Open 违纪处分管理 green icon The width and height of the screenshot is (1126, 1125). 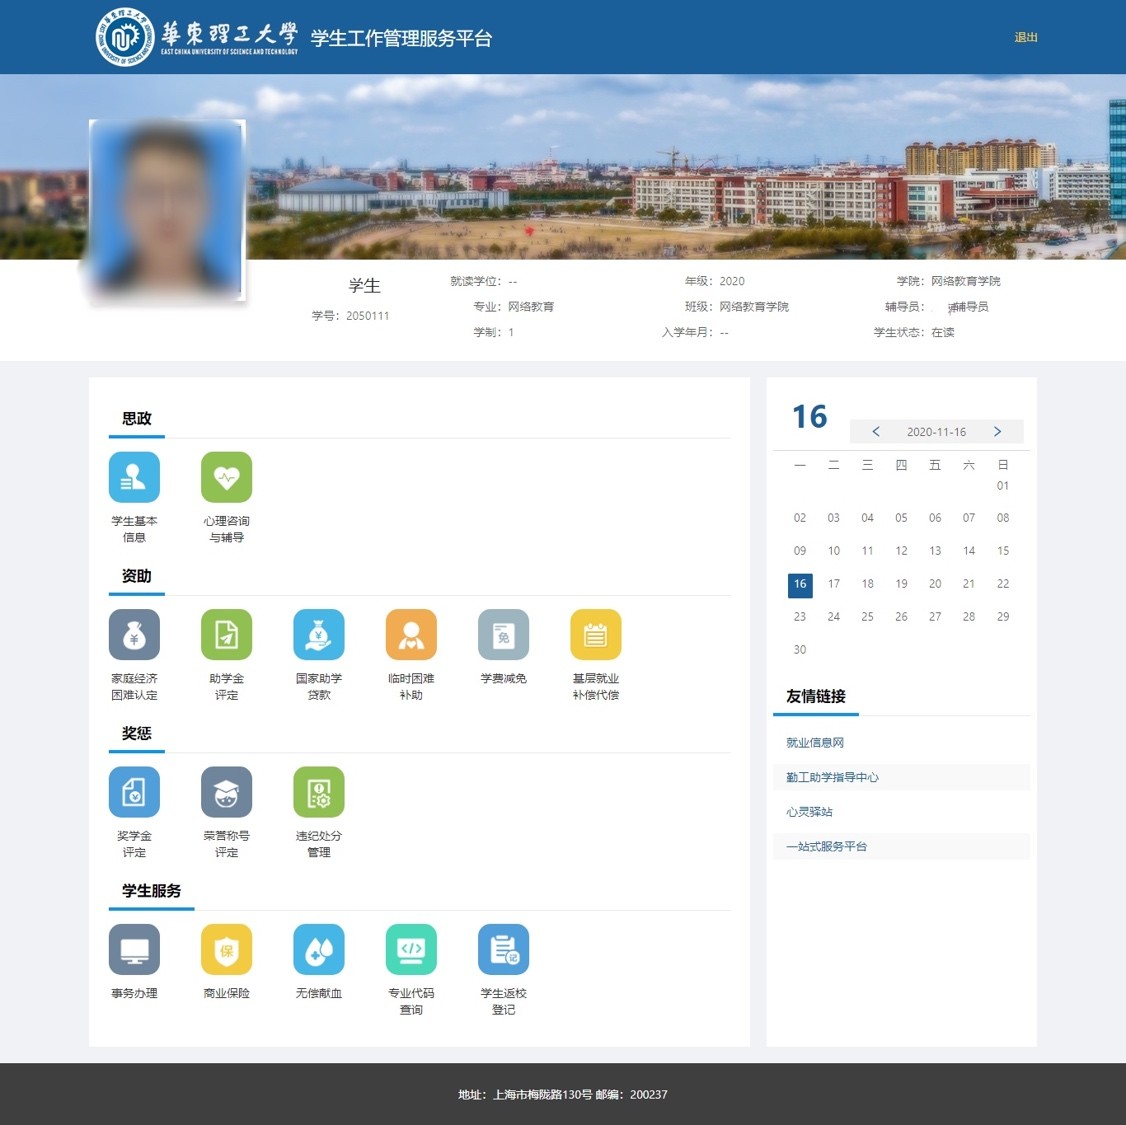click(x=319, y=792)
